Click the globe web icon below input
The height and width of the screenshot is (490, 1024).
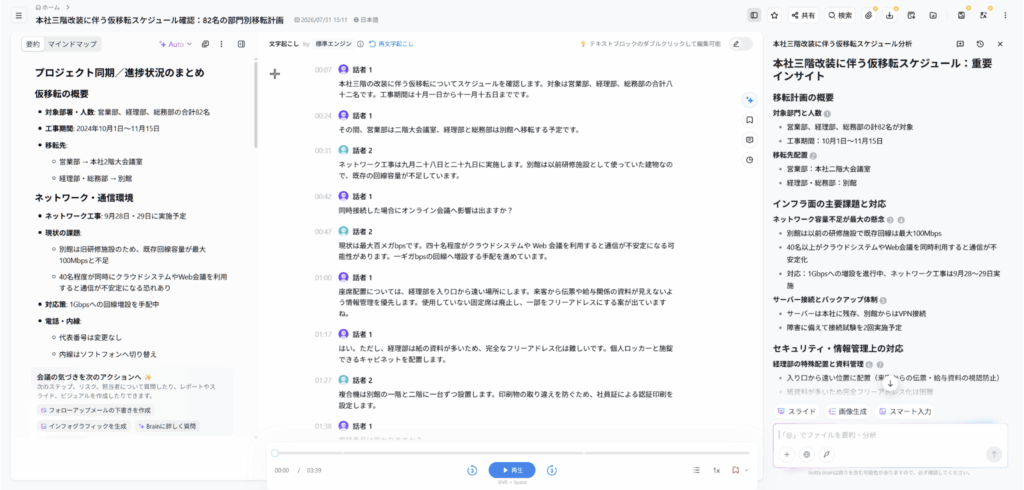(807, 454)
